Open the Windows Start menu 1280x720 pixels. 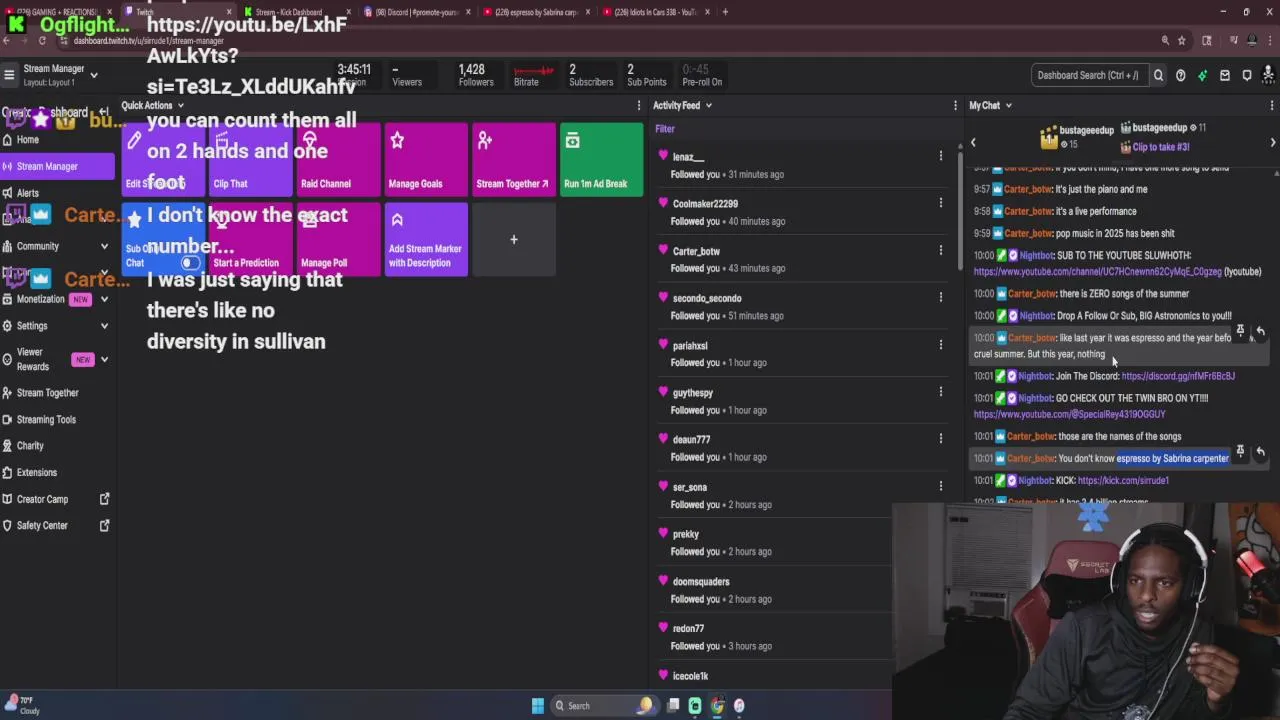click(x=538, y=706)
